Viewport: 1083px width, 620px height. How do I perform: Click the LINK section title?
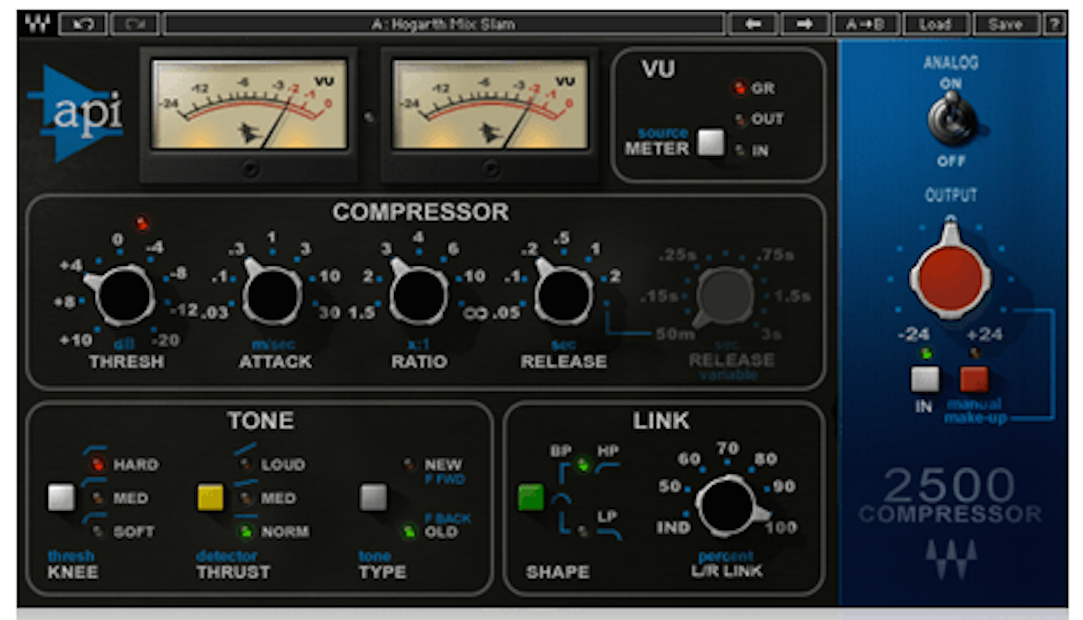[661, 420]
